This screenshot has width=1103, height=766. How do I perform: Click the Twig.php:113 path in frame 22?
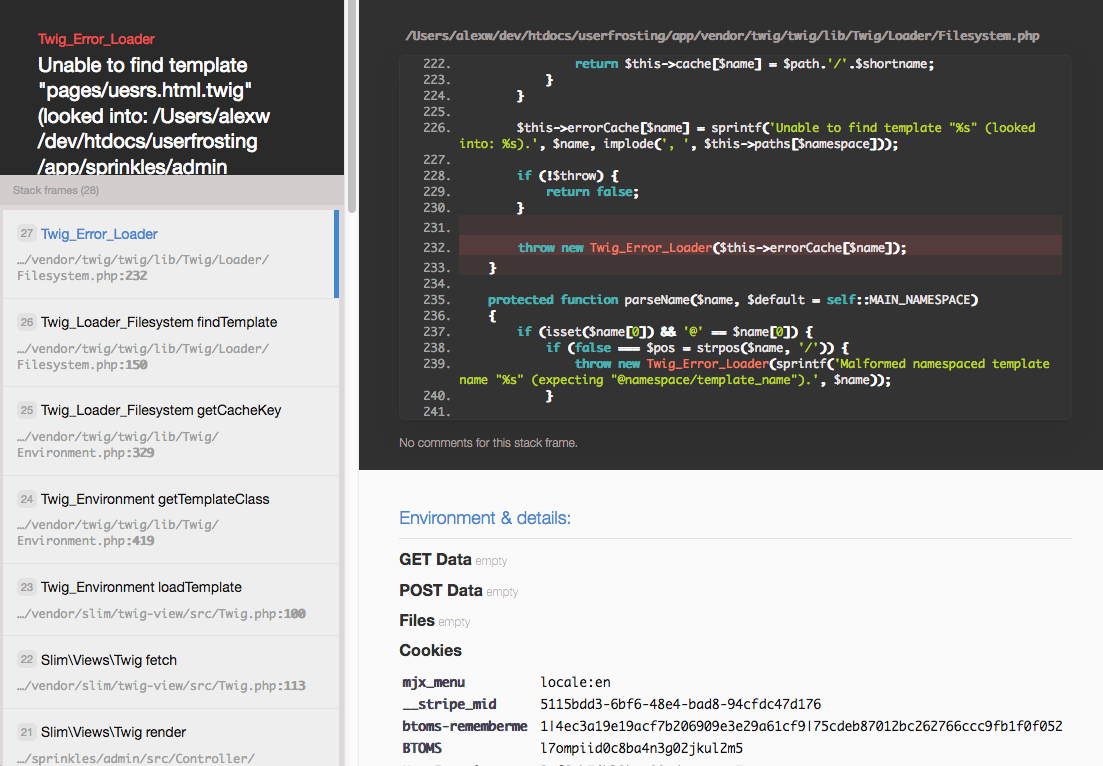click(x=161, y=686)
